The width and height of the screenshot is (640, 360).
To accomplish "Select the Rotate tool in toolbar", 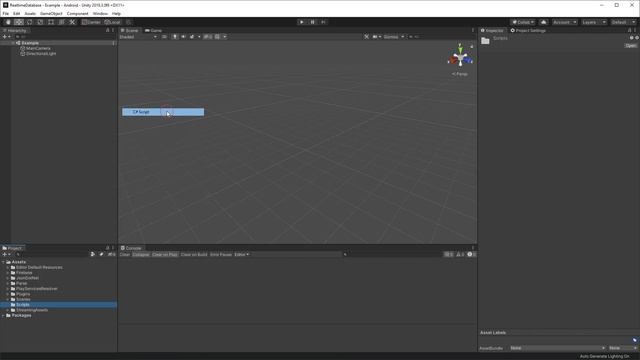I will tap(29, 22).
